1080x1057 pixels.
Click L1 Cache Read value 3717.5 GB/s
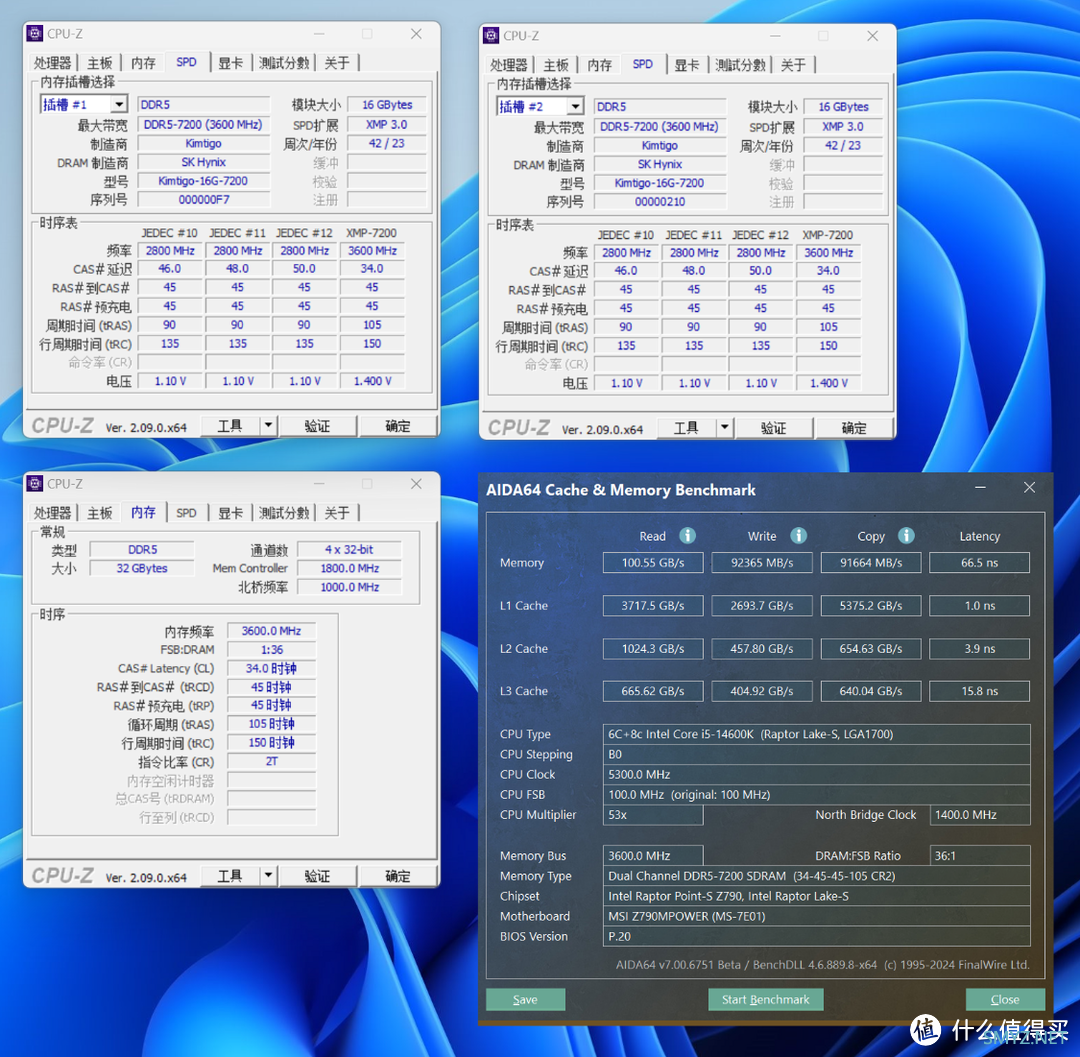(x=653, y=605)
